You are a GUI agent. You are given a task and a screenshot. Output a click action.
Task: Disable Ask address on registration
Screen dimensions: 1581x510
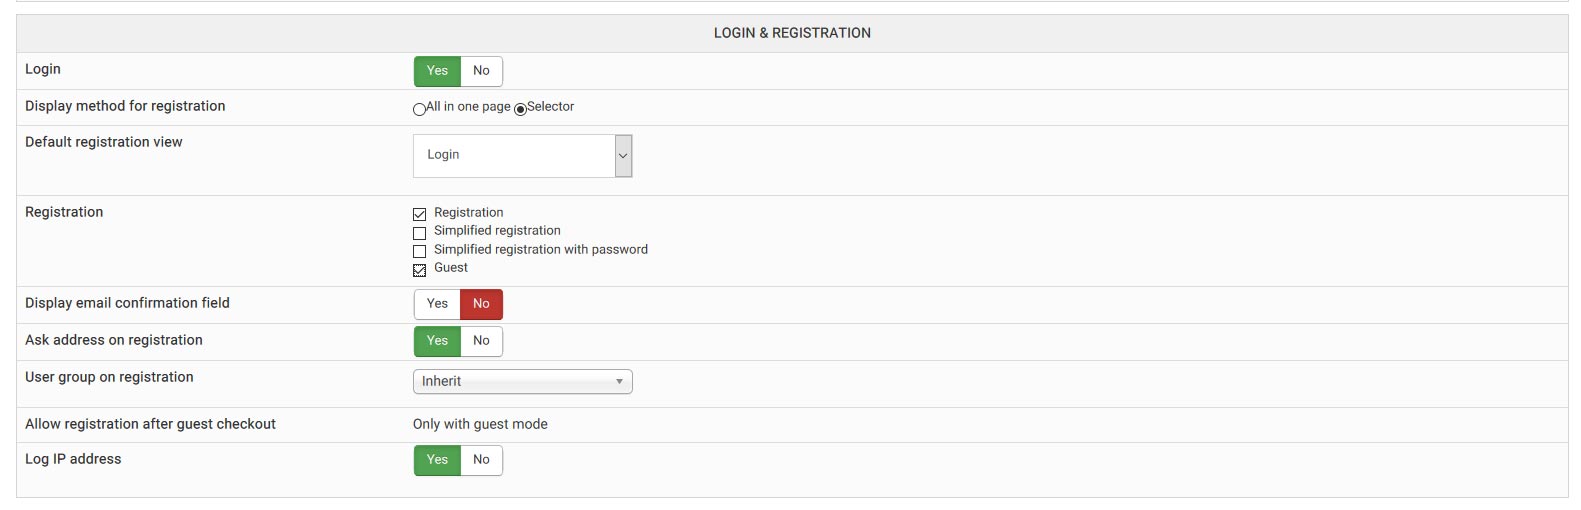481,341
